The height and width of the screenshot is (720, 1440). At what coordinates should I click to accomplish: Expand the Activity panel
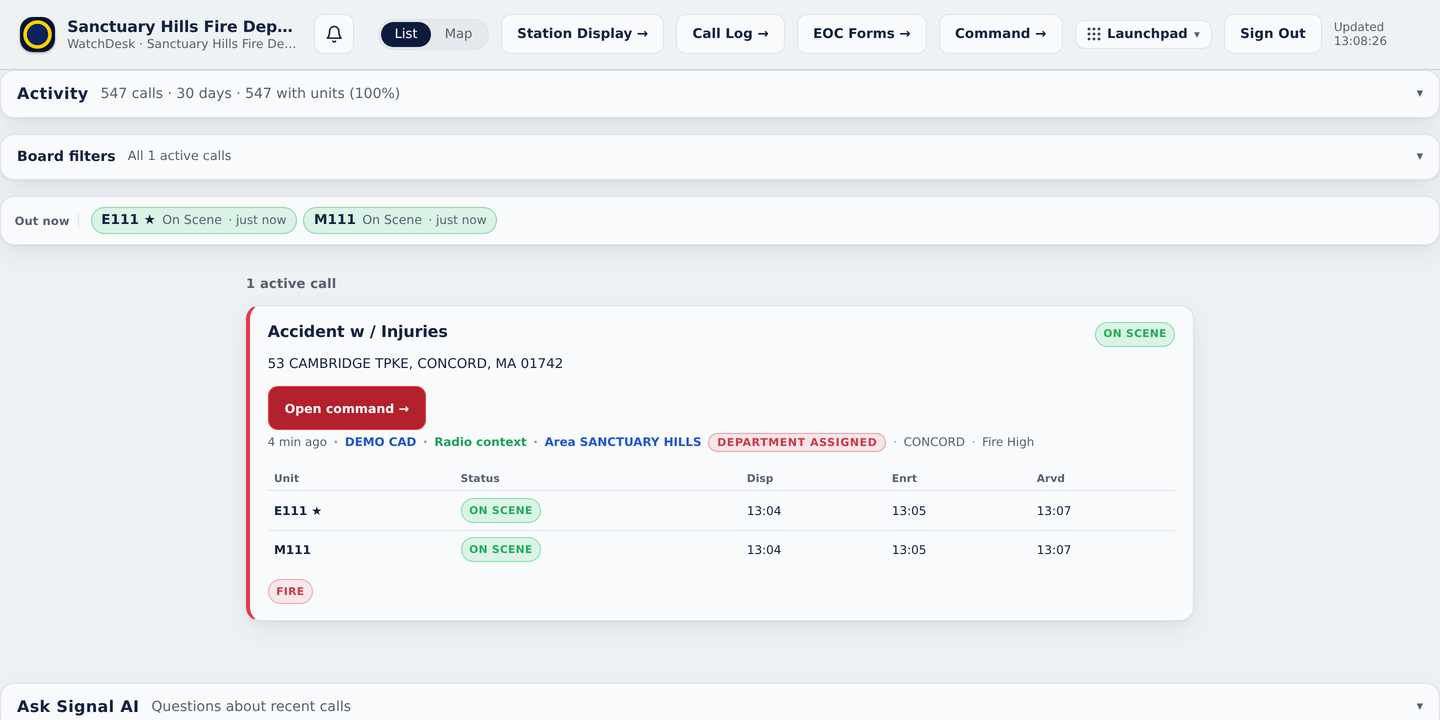[x=720, y=94]
